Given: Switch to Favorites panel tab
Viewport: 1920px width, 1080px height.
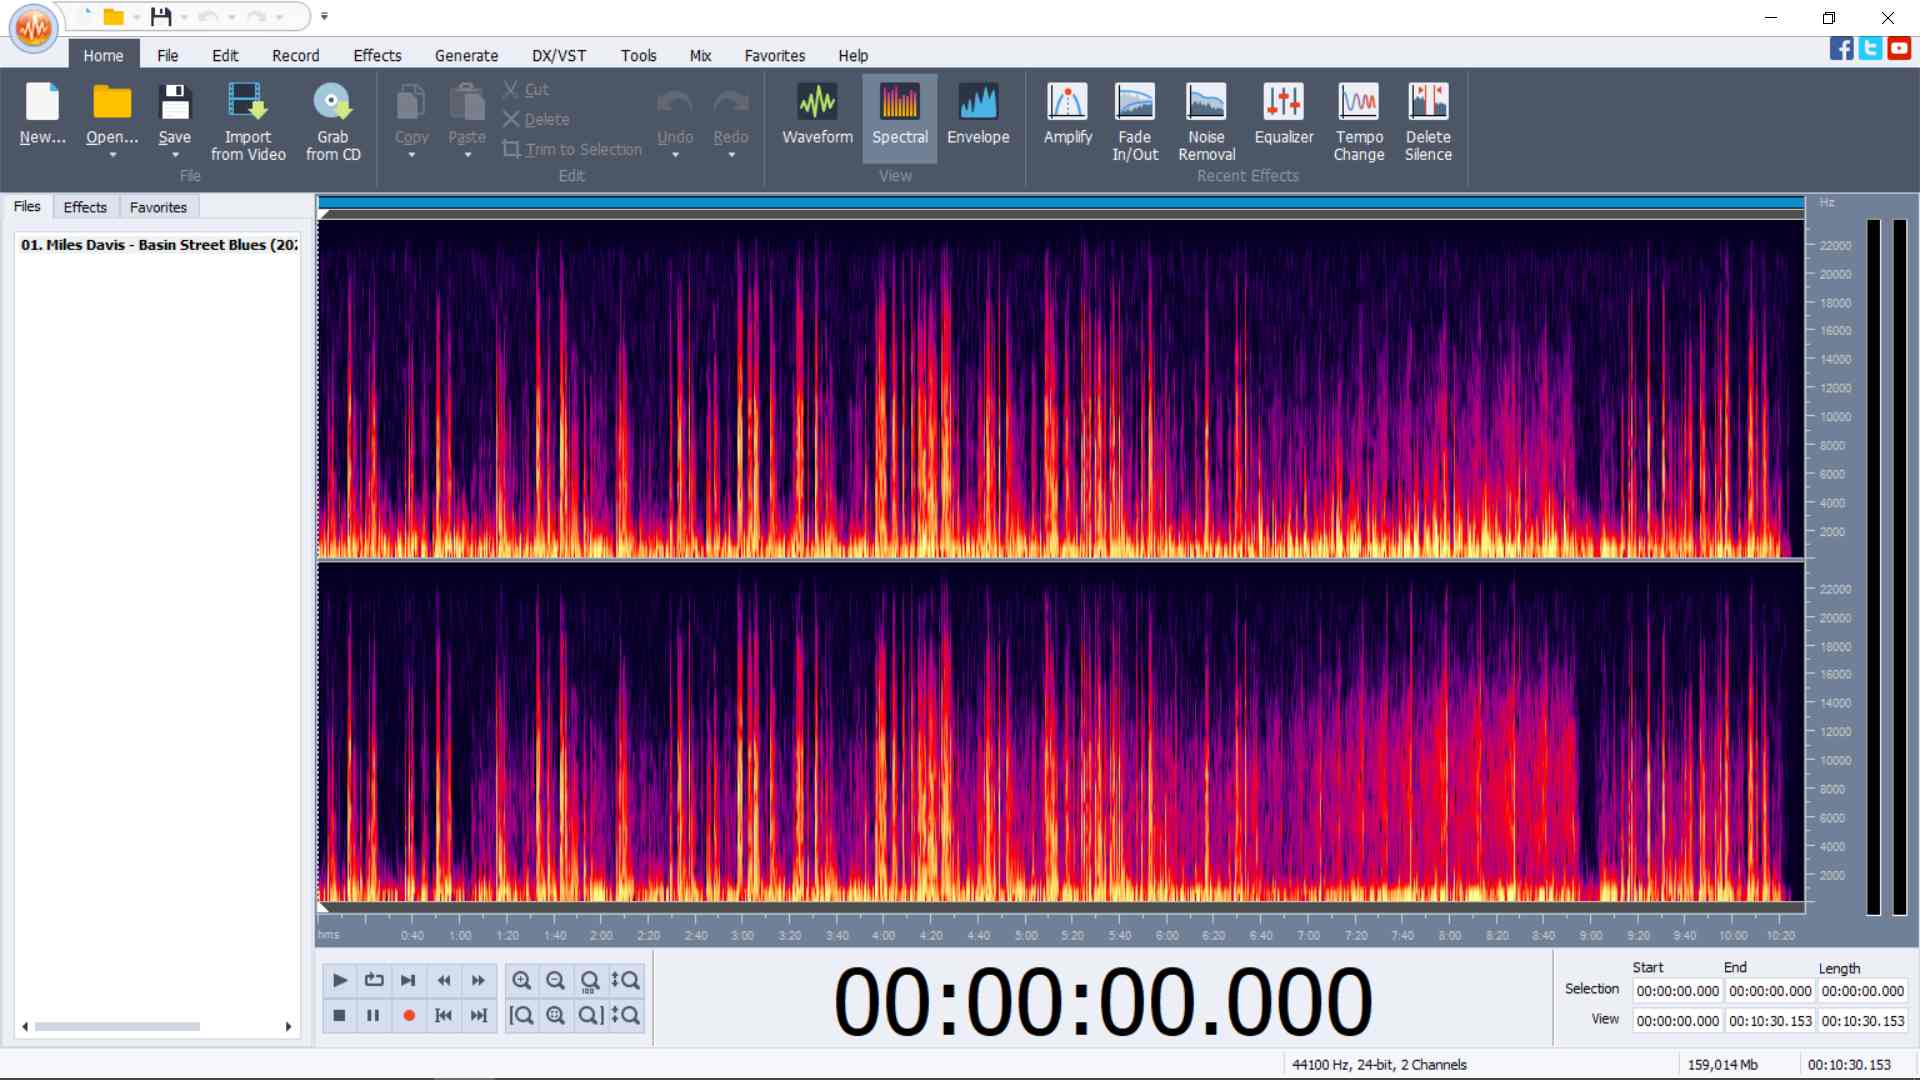Looking at the screenshot, I should click(x=158, y=207).
